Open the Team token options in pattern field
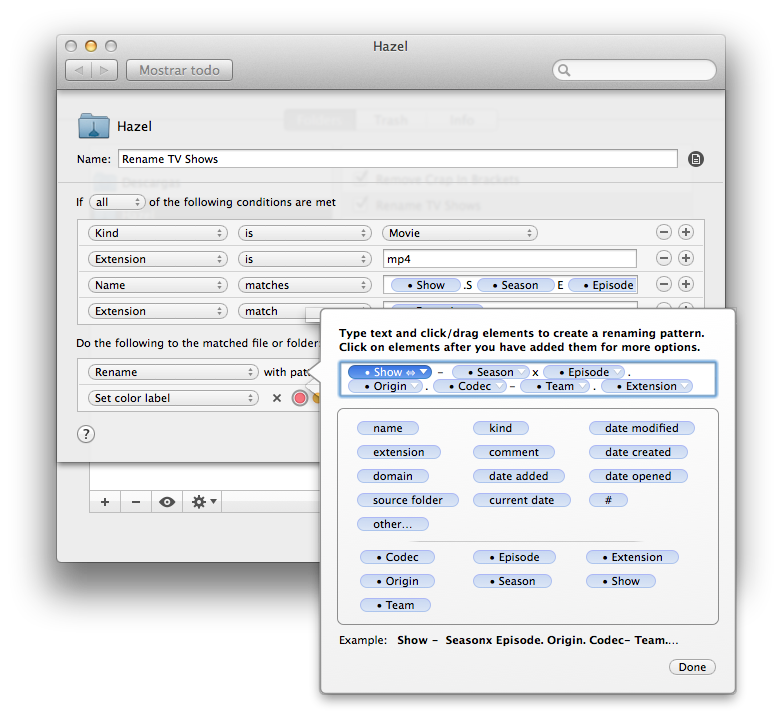The height and width of the screenshot is (714, 782). click(582, 386)
